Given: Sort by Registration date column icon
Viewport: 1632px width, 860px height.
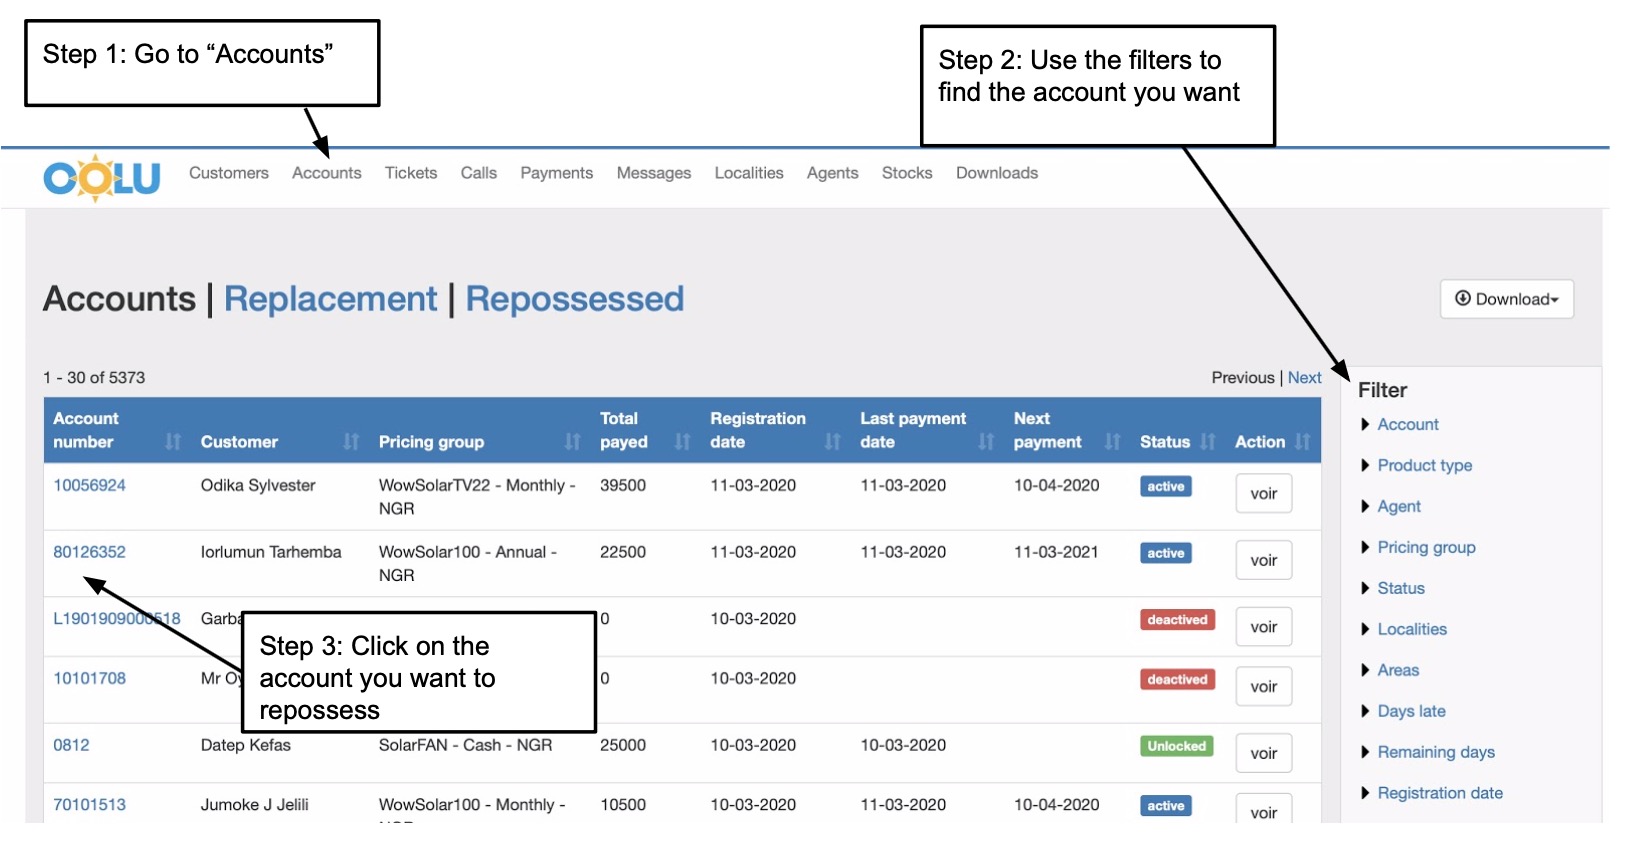Looking at the screenshot, I should pyautogui.click(x=832, y=442).
